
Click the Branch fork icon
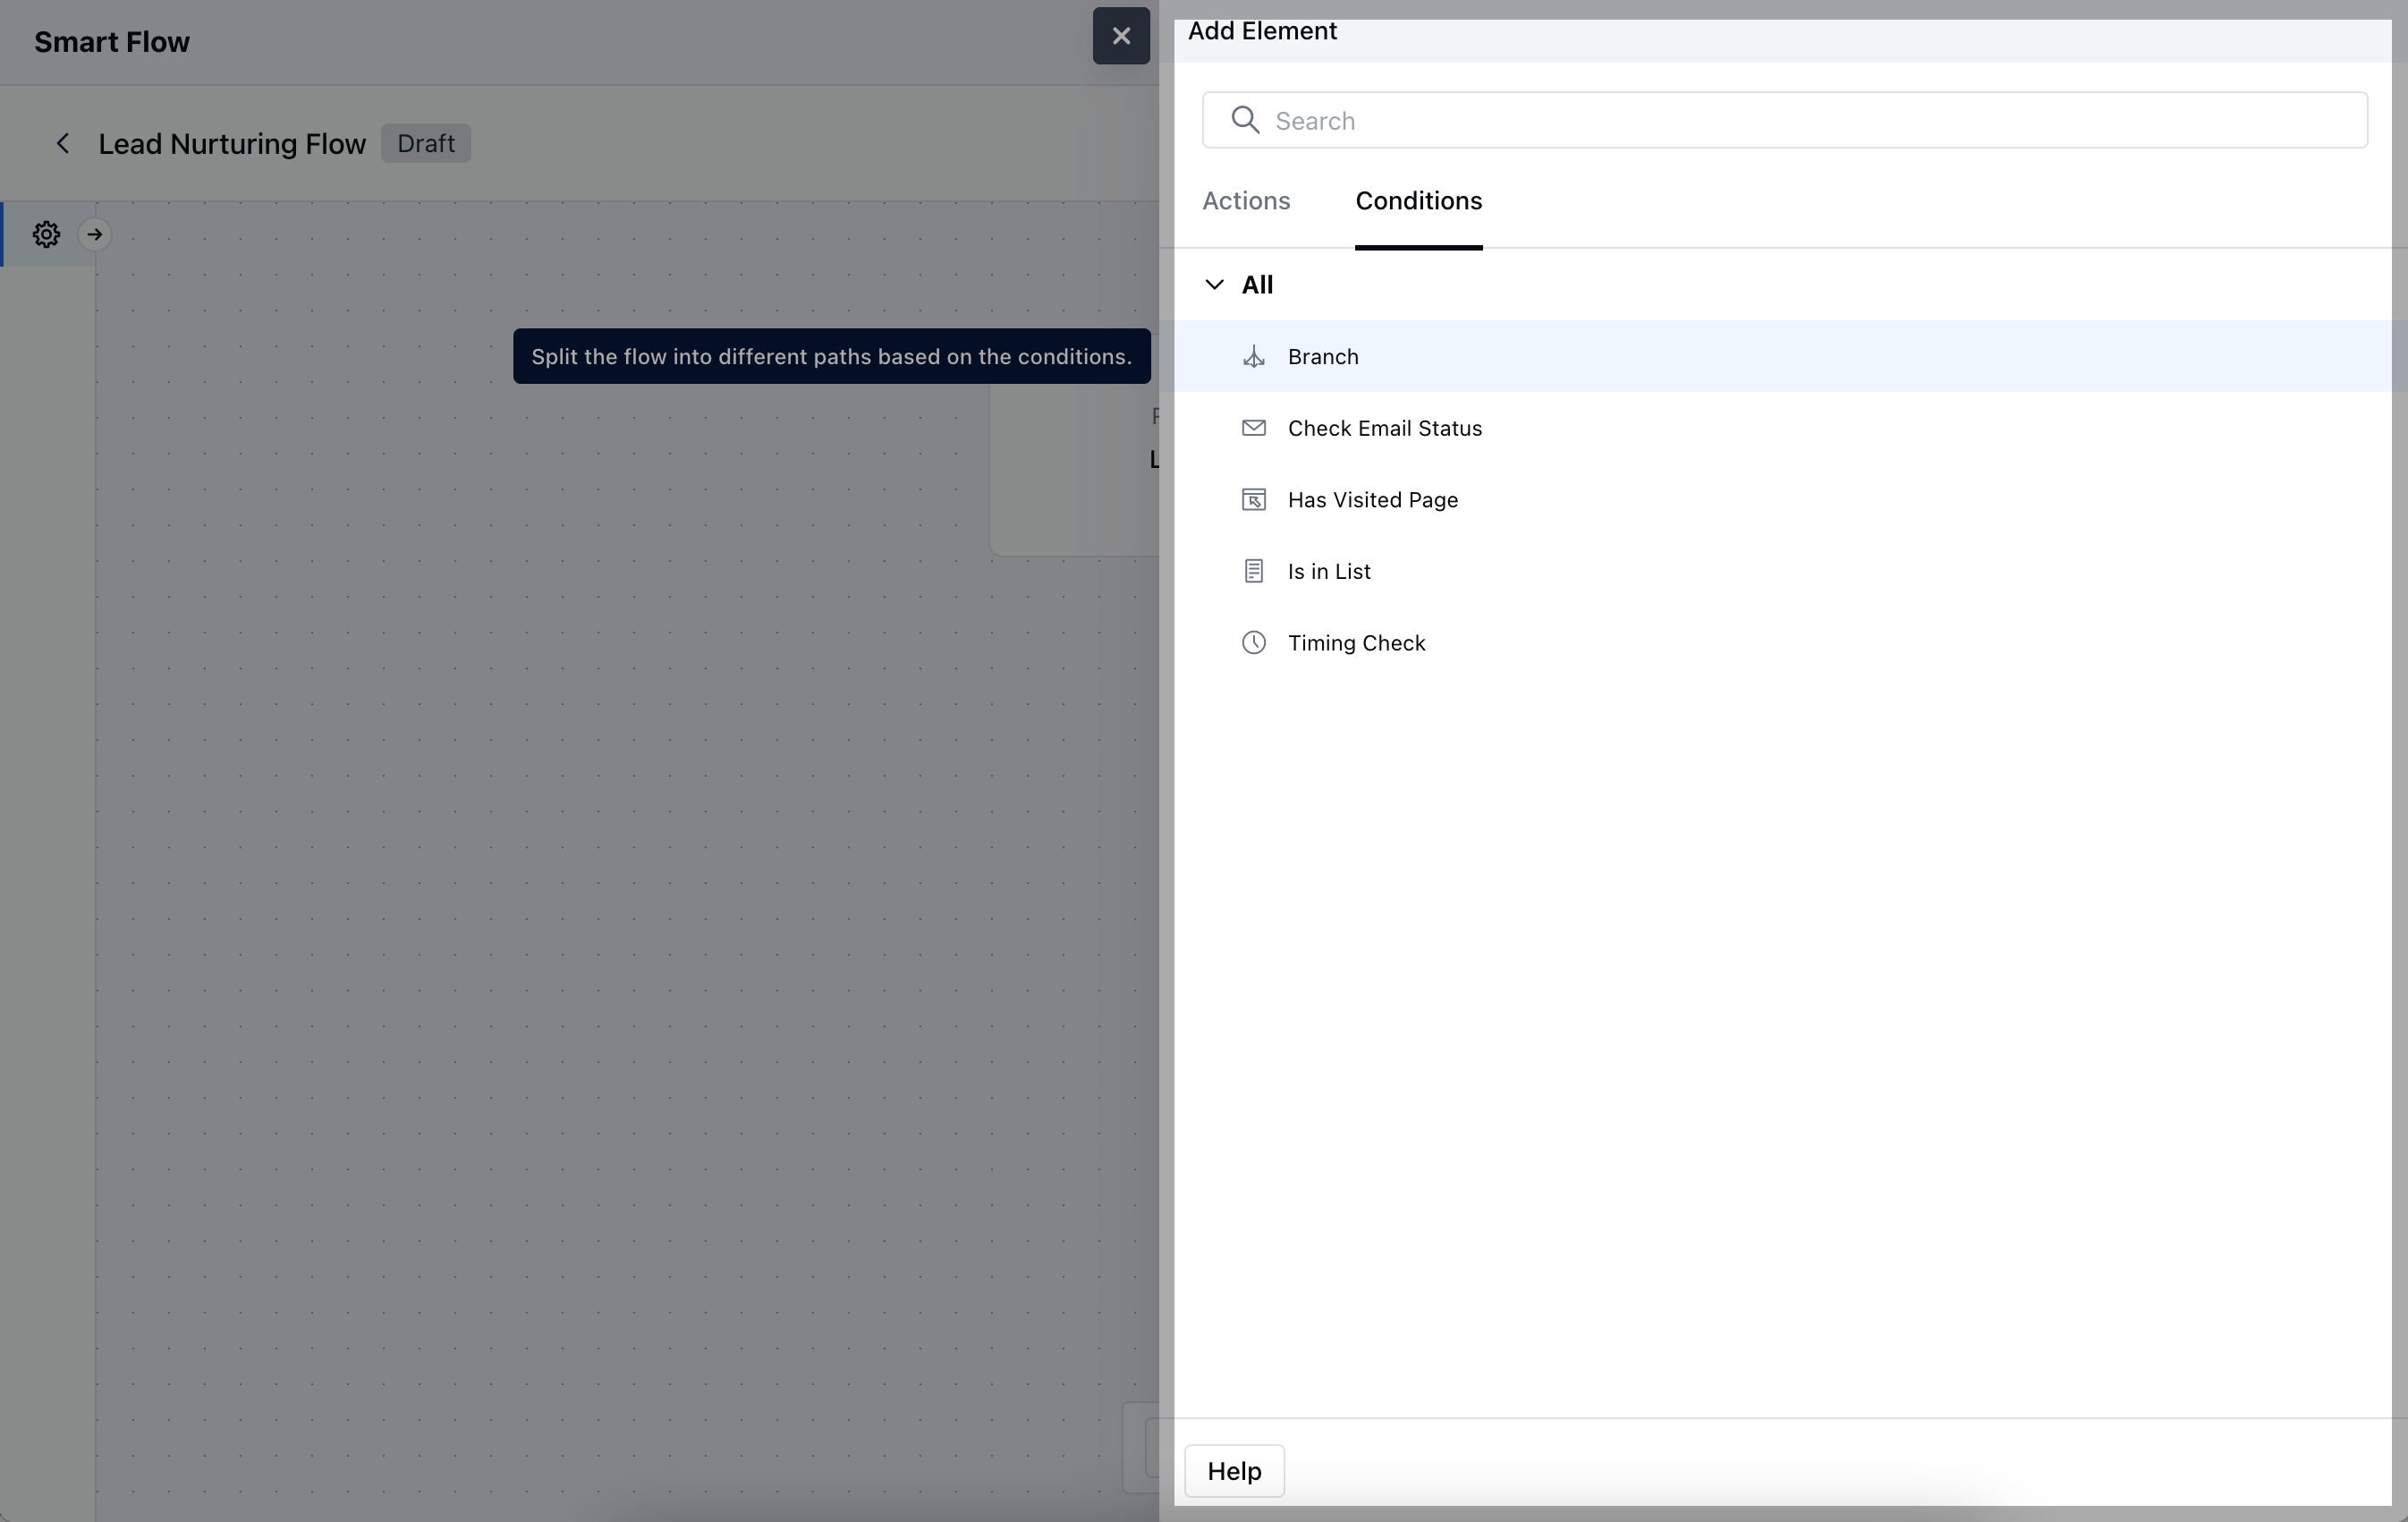pos(1253,357)
